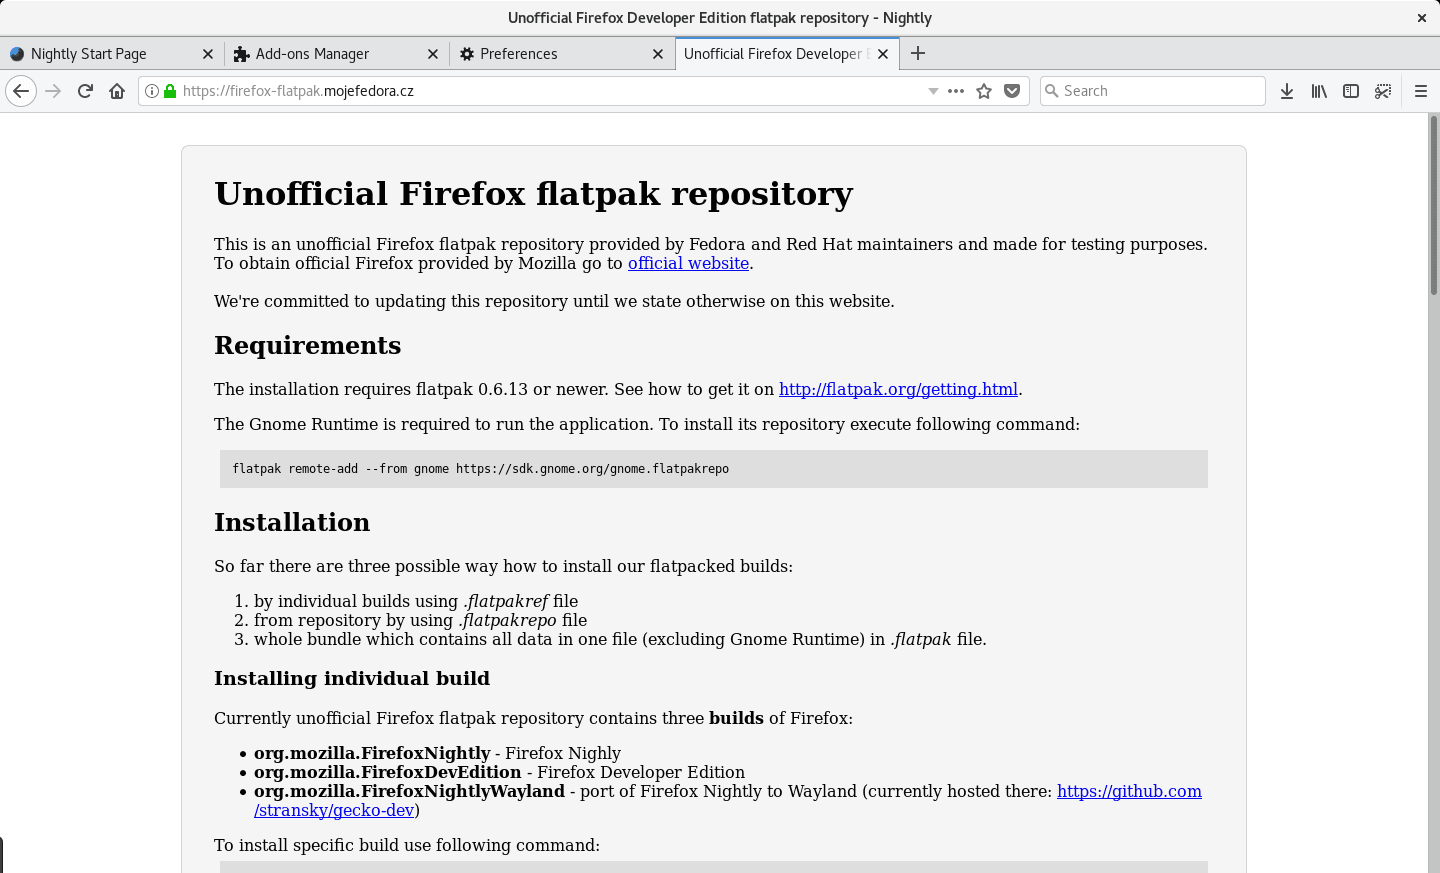Image resolution: width=1440 pixels, height=873 pixels.
Task: Bookmark this page with the star
Action: [984, 91]
